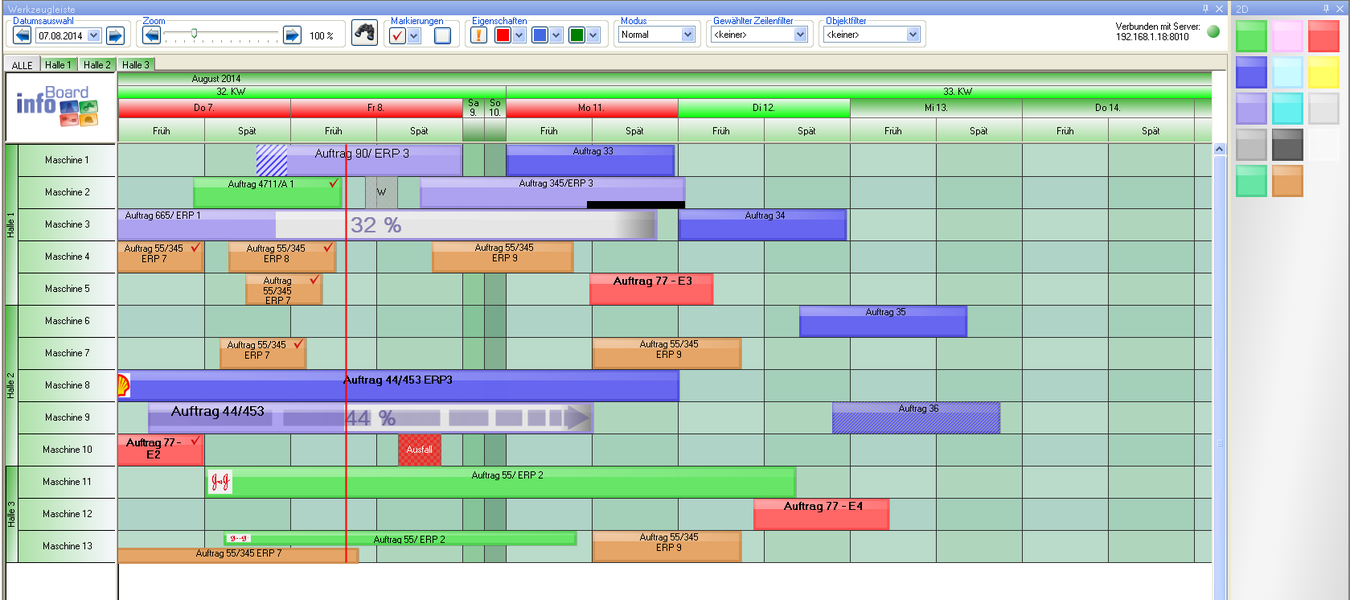
Task: Click the pin icon on the 2D panel
Action: (1328, 8)
